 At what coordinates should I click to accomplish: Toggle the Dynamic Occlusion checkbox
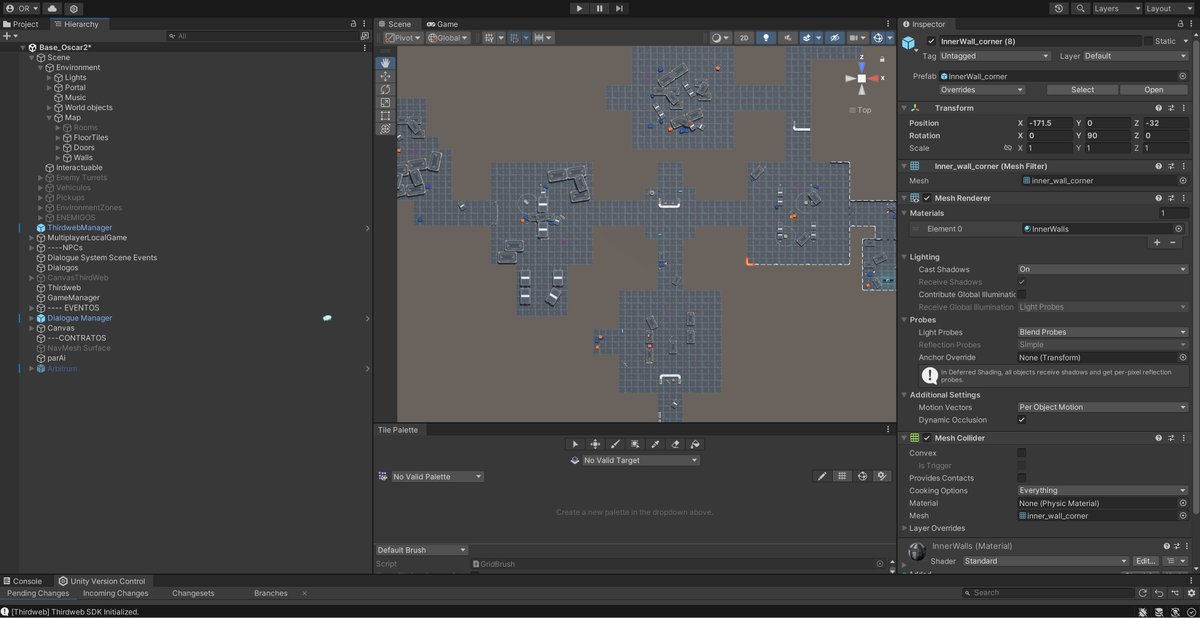[x=1021, y=420]
